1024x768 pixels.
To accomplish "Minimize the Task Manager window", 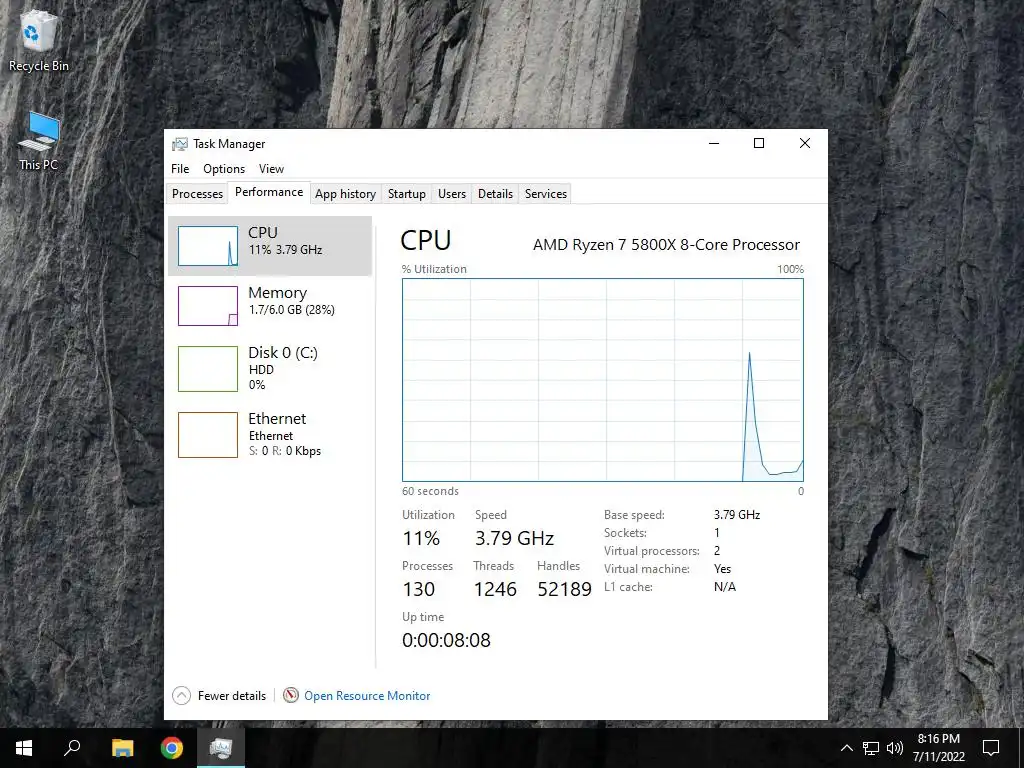I will 714,144.
